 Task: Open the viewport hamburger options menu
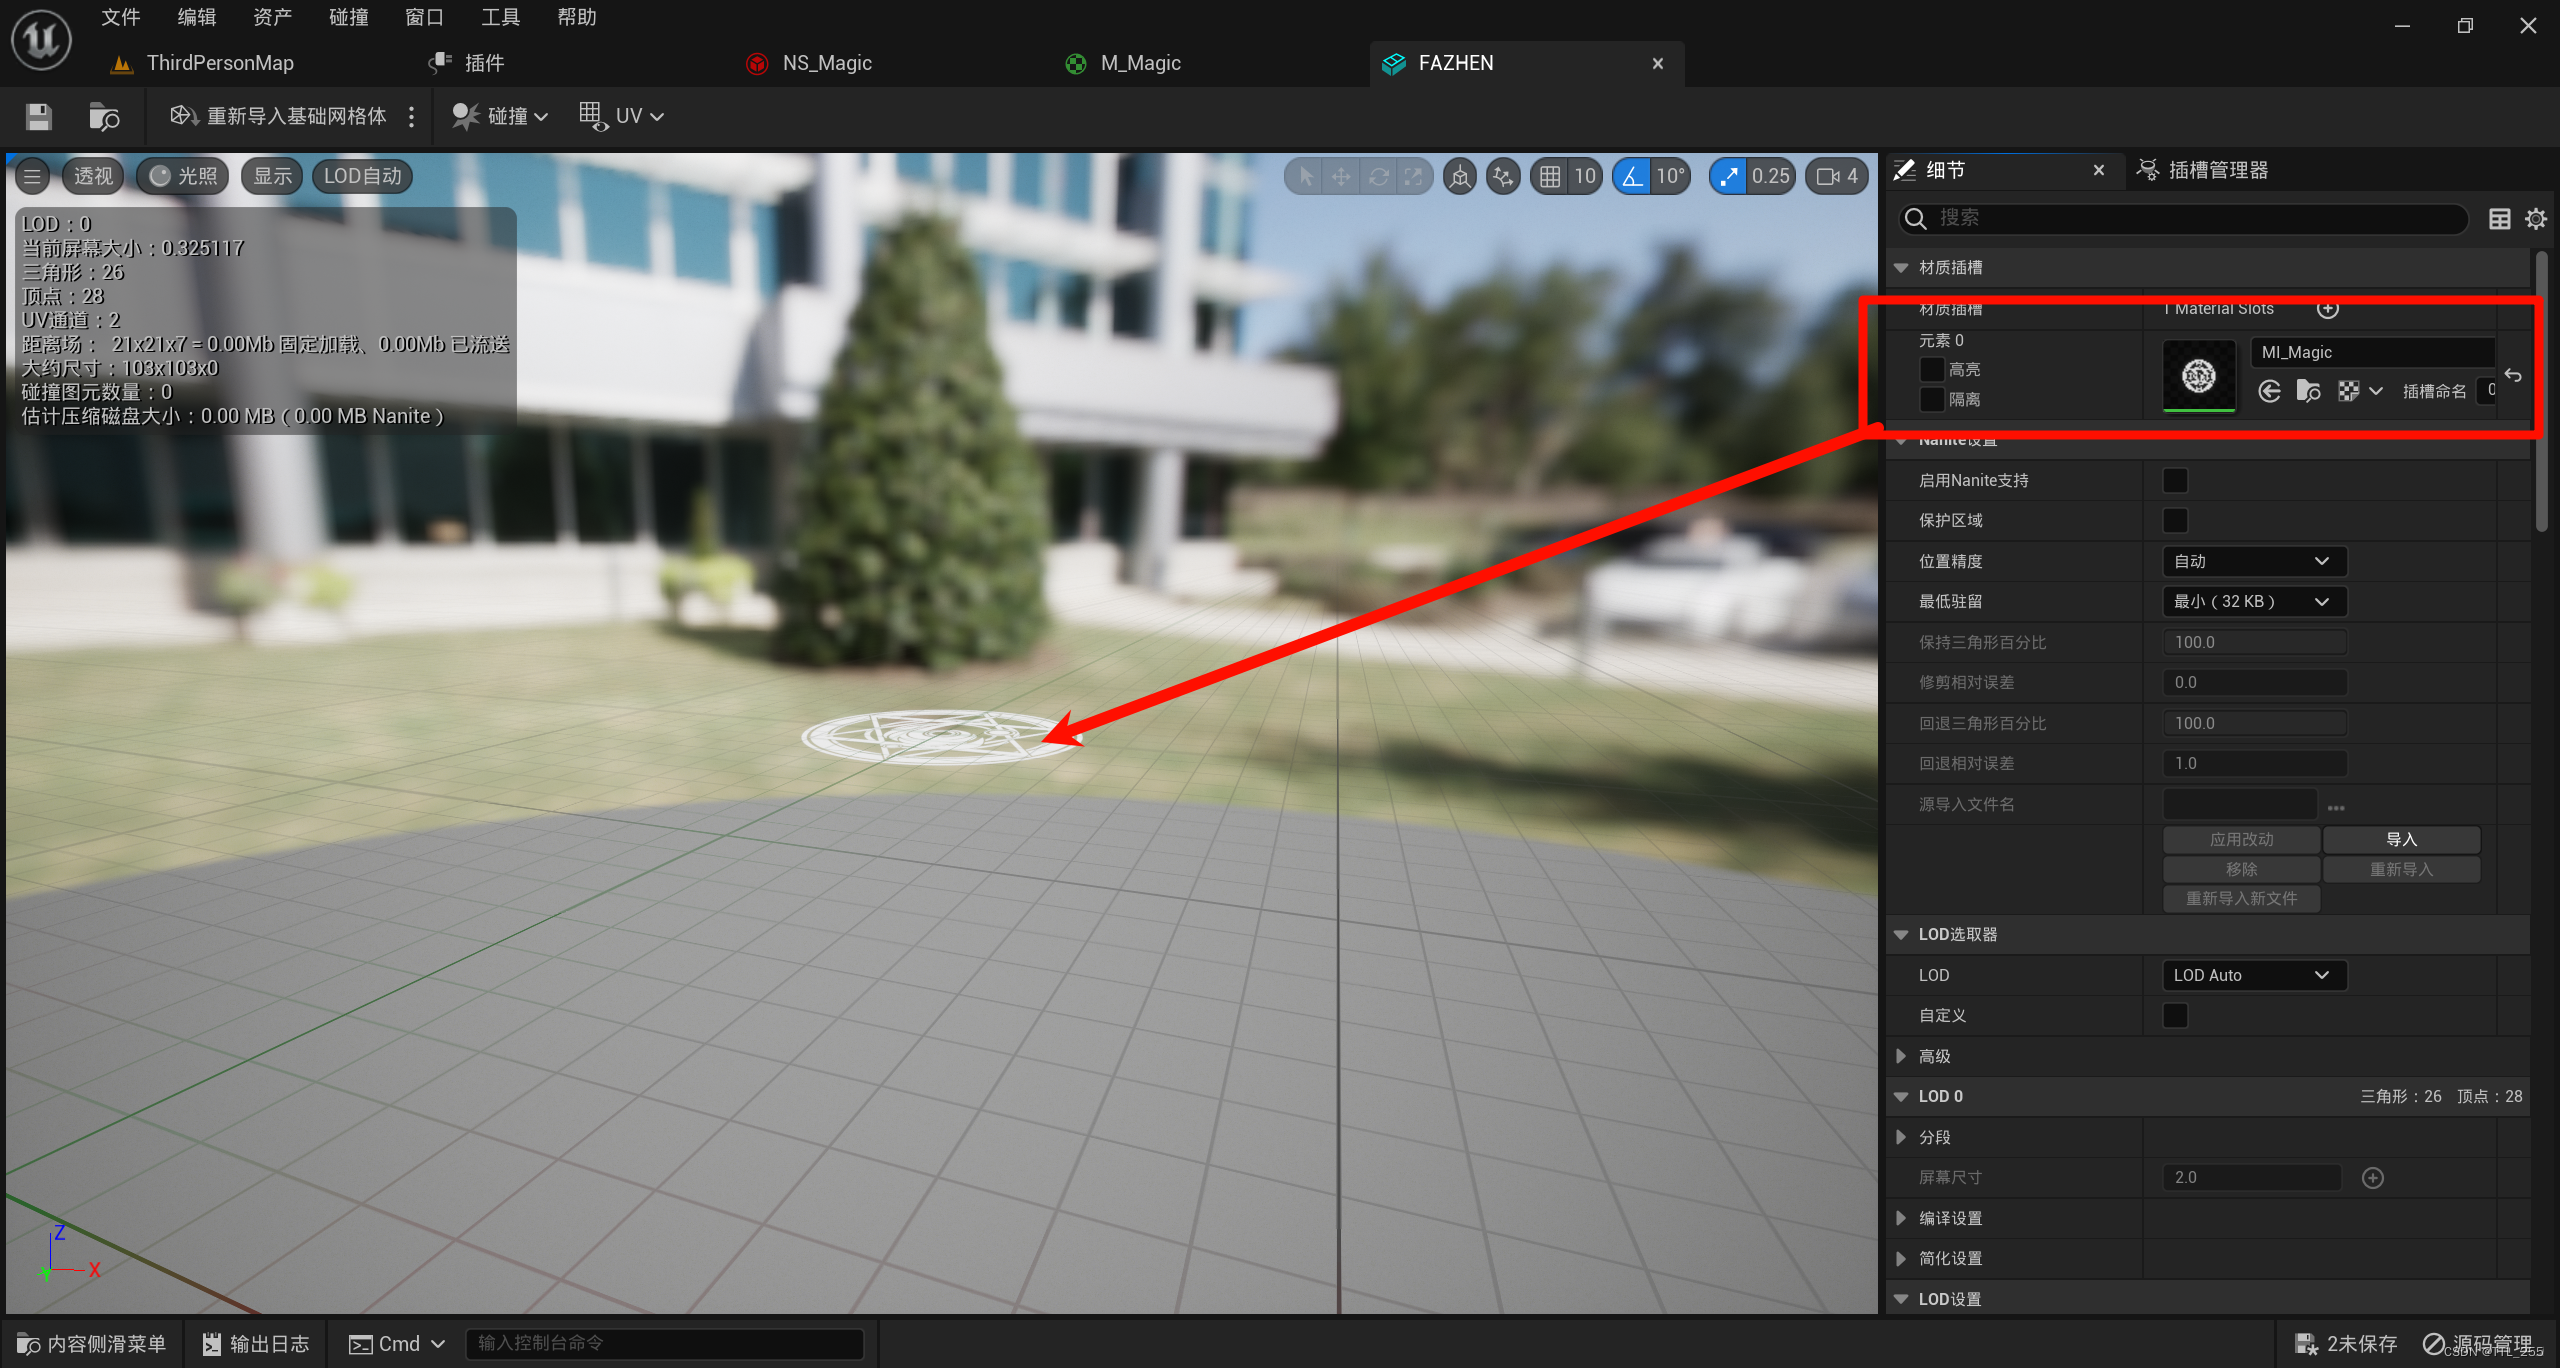point(32,177)
